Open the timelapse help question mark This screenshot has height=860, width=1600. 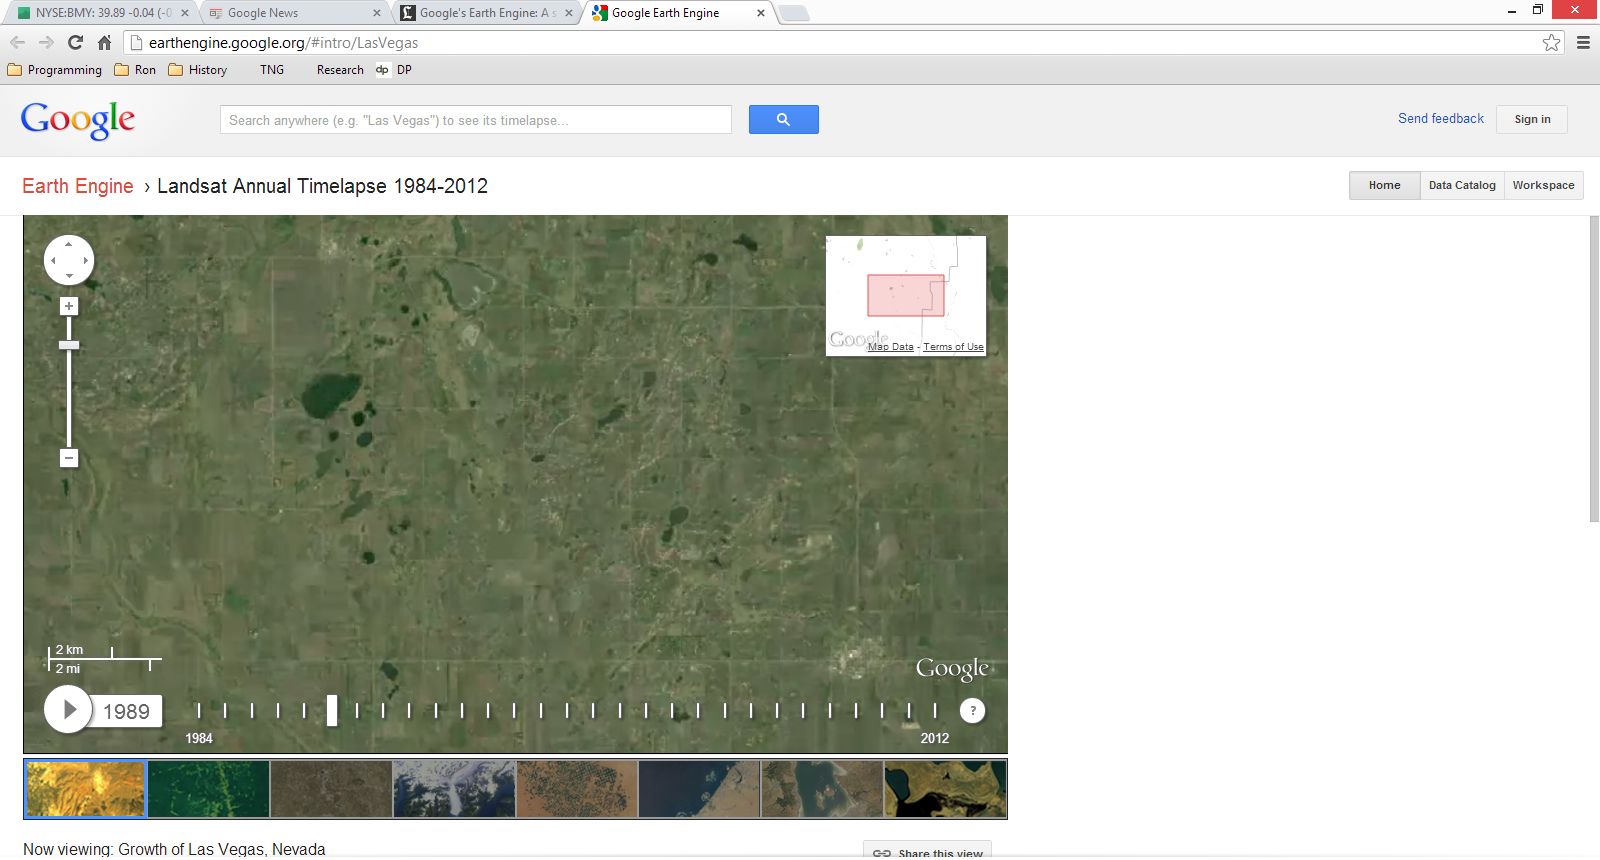972,710
